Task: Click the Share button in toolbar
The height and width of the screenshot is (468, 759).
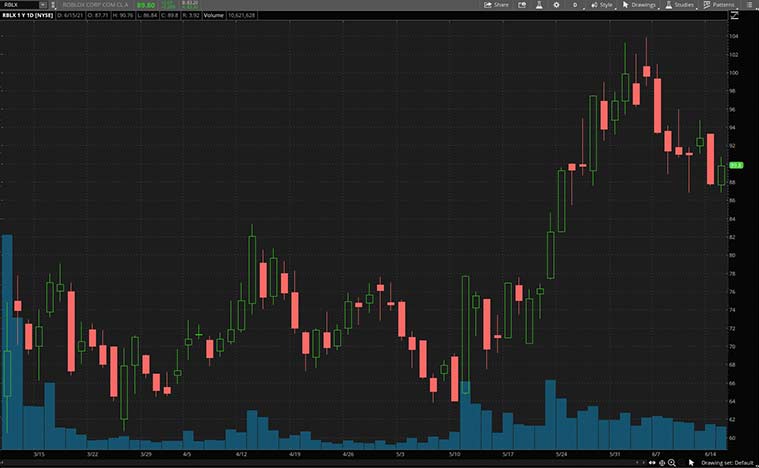Action: click(x=496, y=5)
